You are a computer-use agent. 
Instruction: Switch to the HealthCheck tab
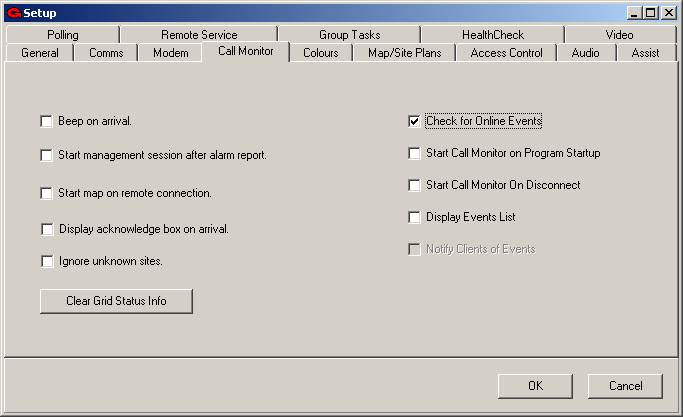pos(491,35)
